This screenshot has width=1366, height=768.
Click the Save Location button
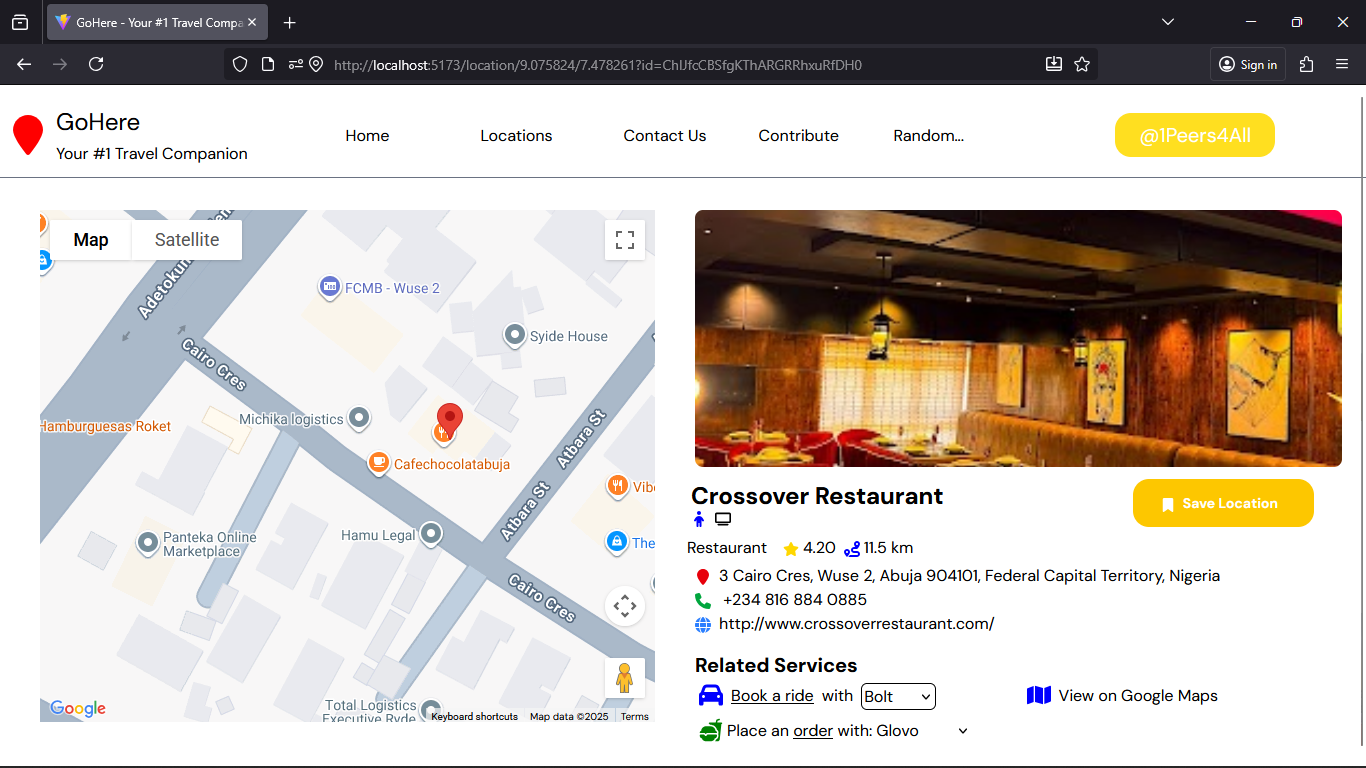tap(1223, 503)
